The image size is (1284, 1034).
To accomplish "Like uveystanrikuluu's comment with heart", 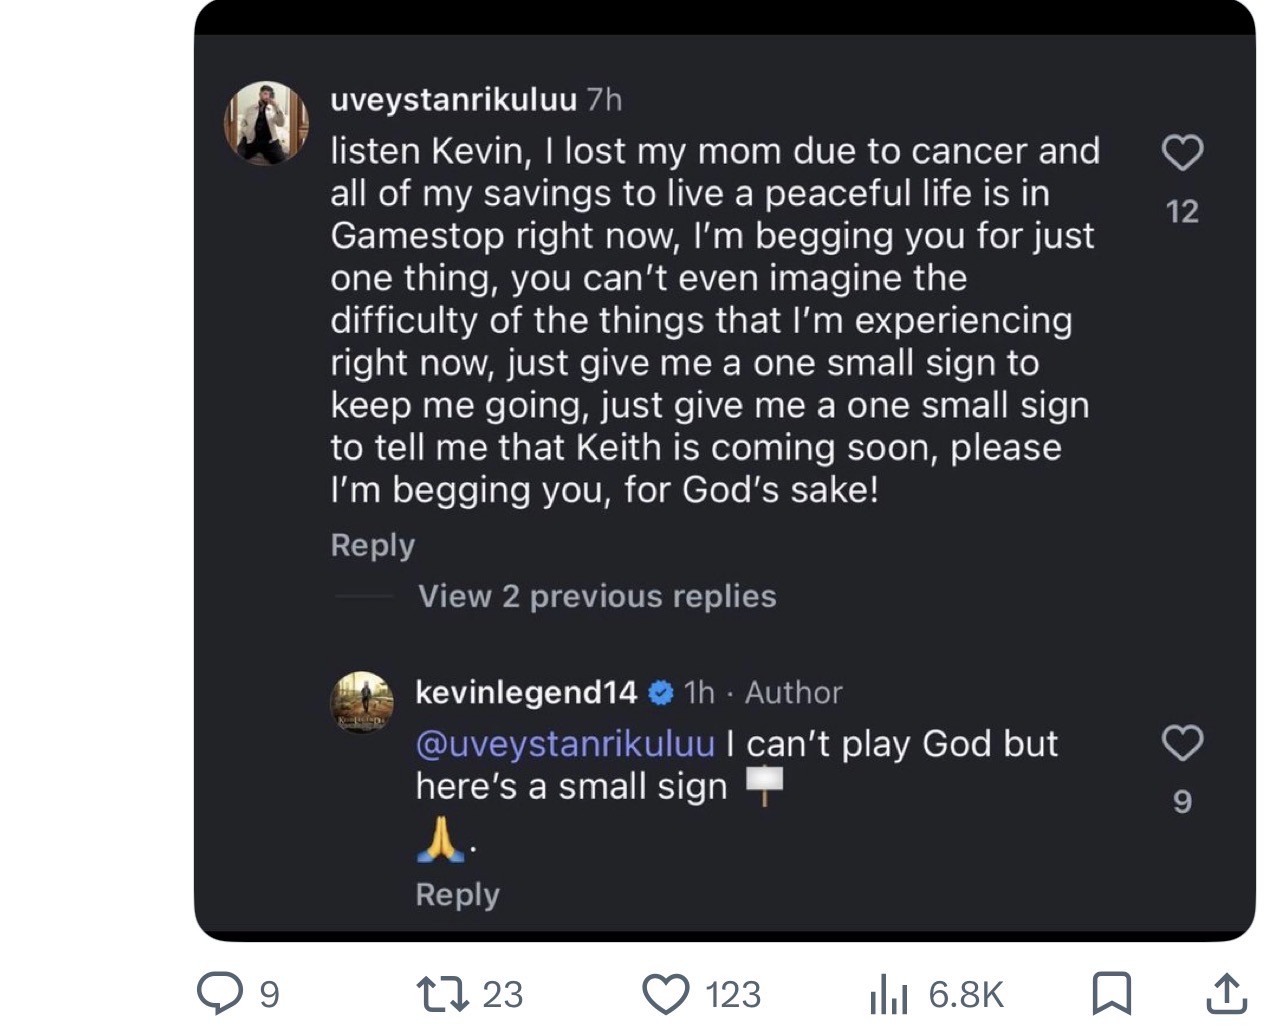I will (x=1182, y=154).
